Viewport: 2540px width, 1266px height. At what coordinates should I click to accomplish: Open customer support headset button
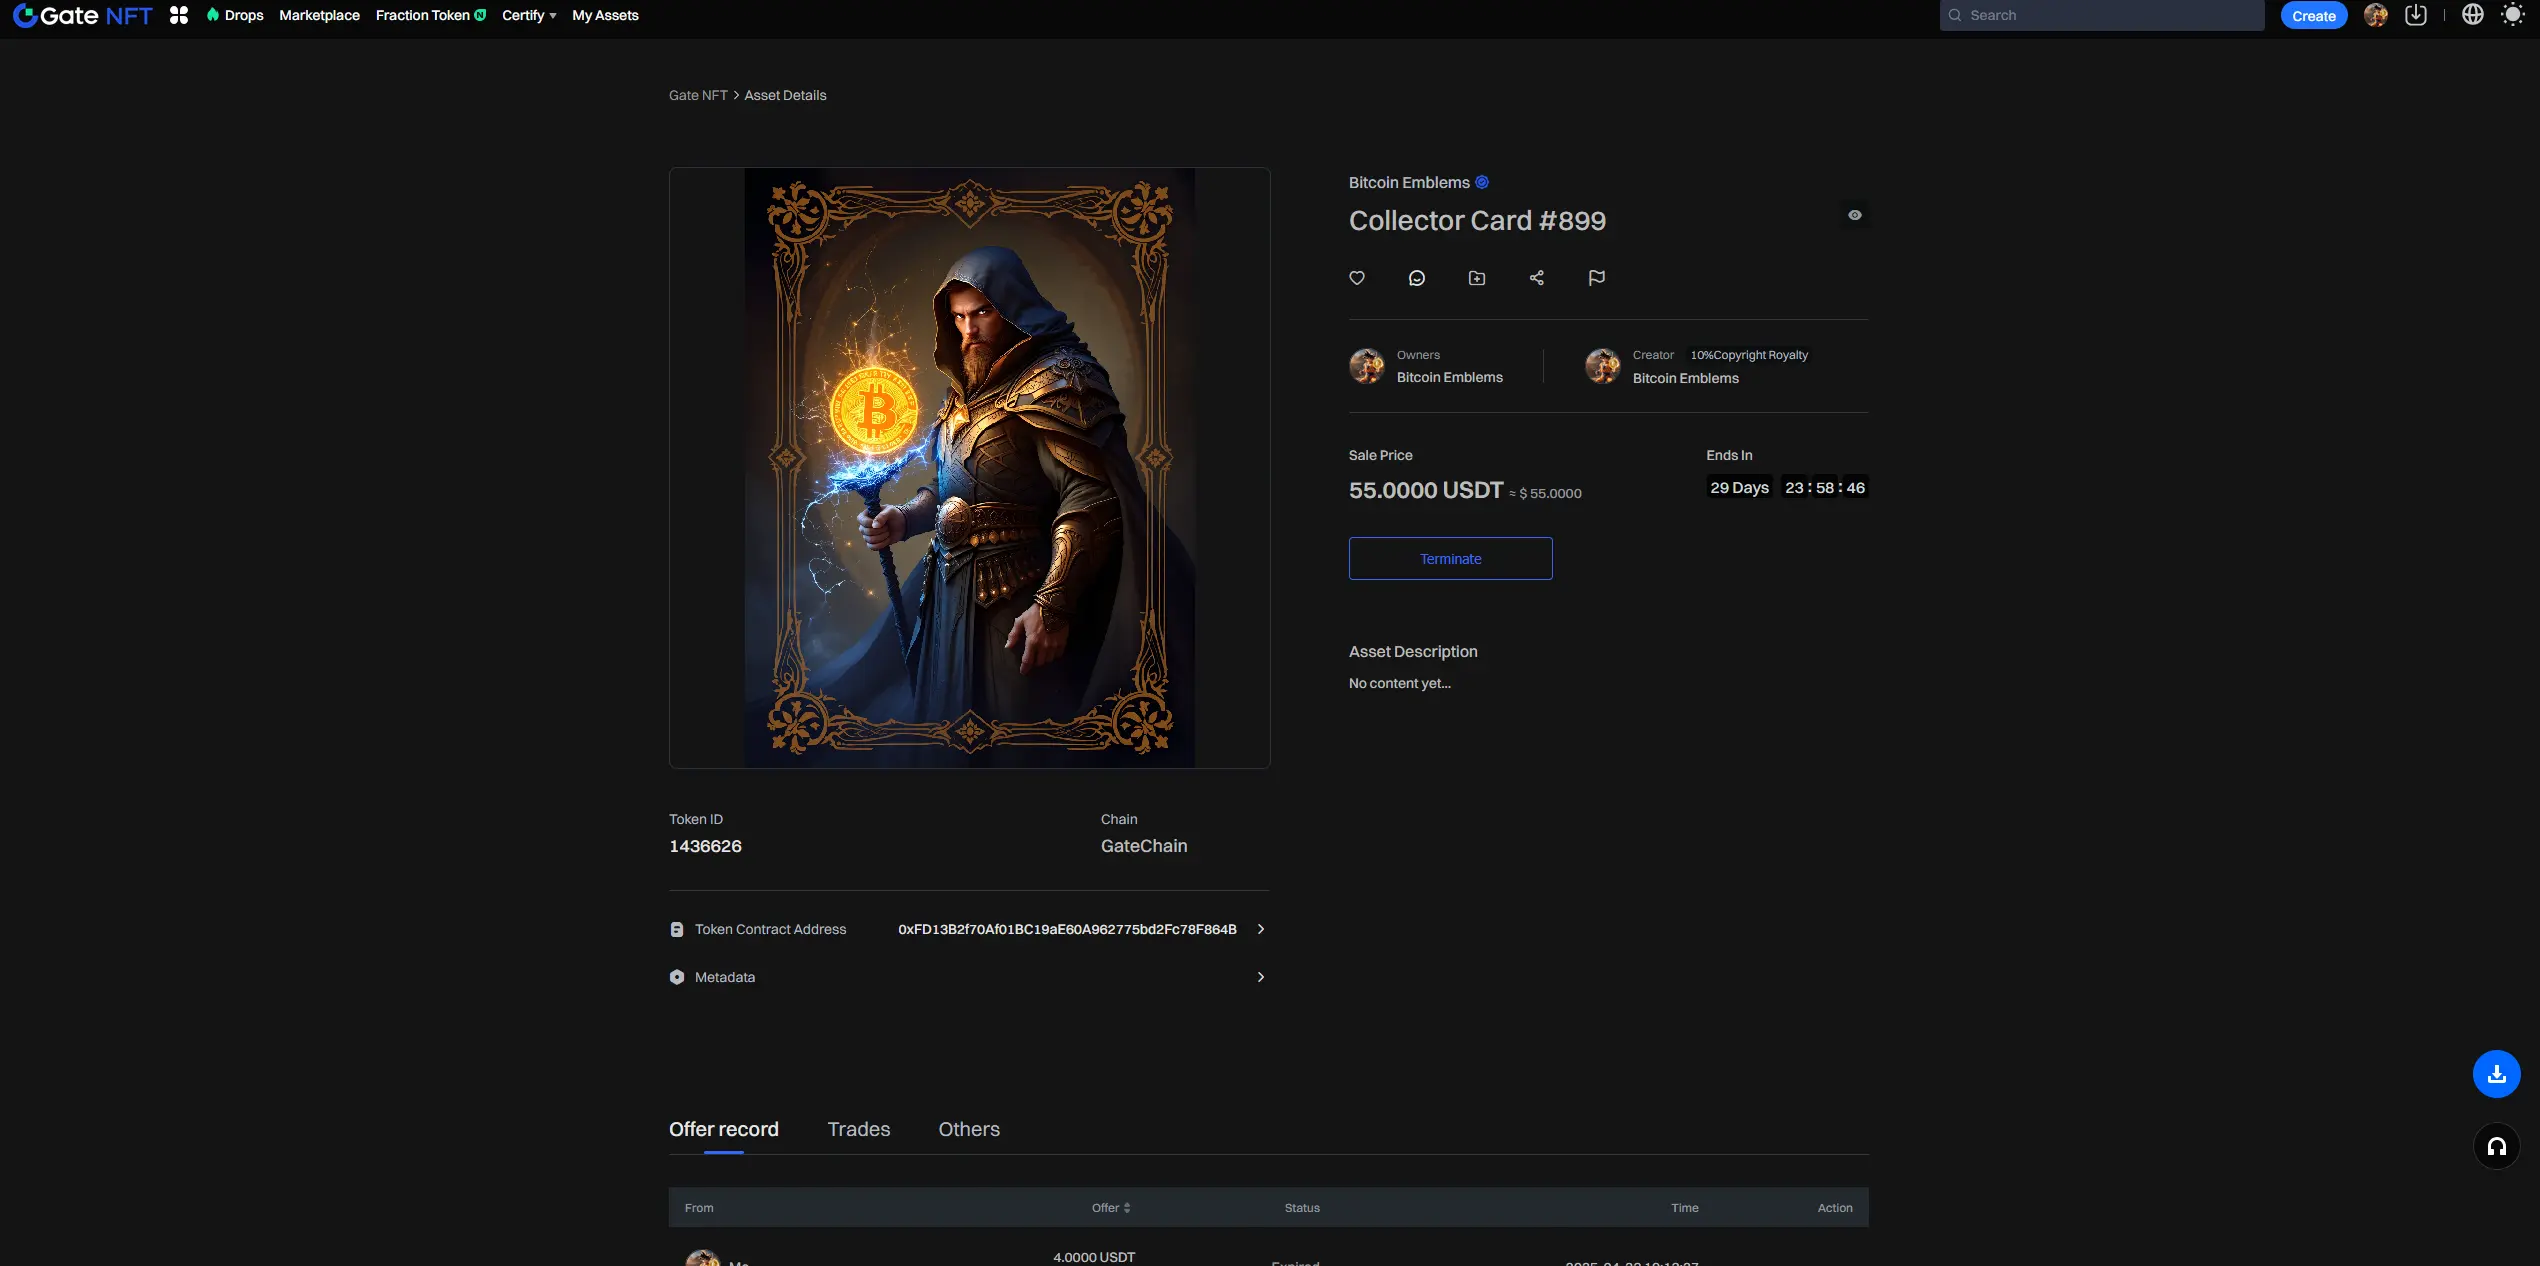coord(2497,1146)
